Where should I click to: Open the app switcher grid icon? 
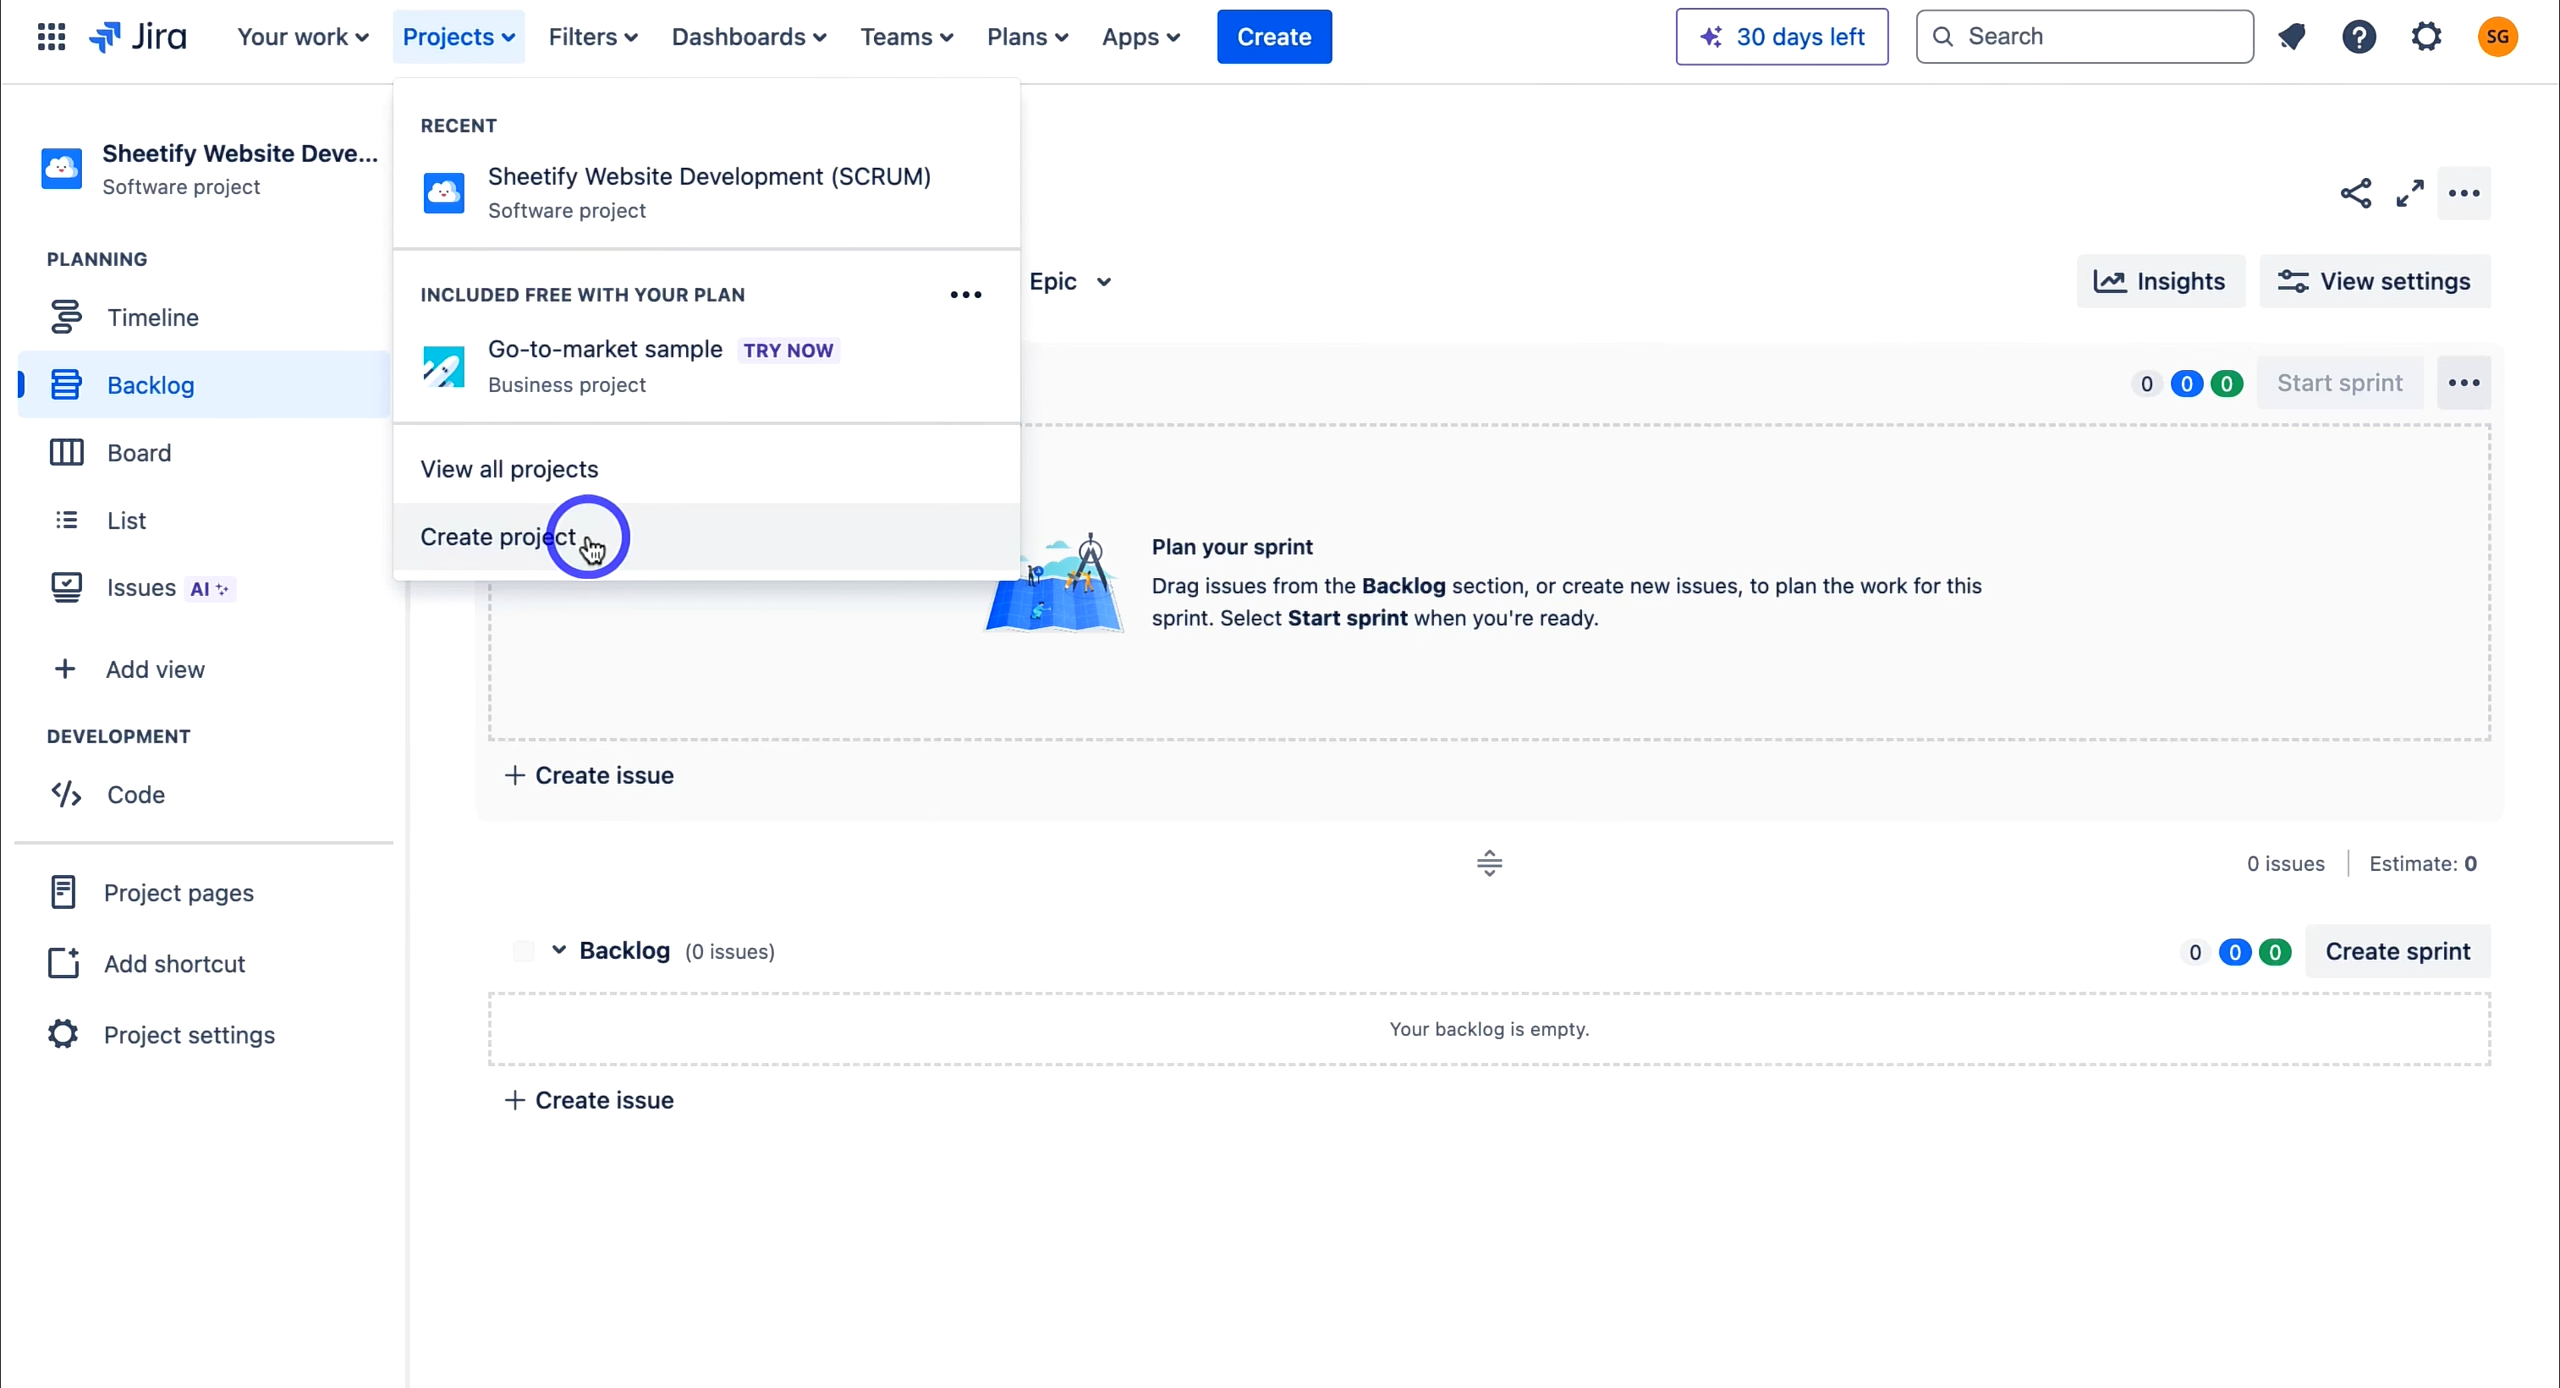[51, 37]
